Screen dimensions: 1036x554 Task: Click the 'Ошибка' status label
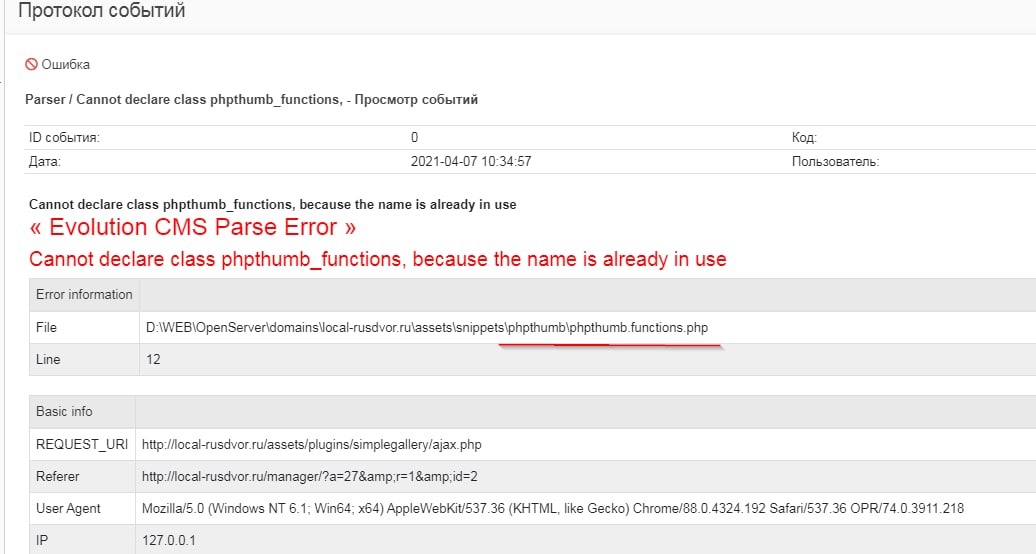coord(65,64)
